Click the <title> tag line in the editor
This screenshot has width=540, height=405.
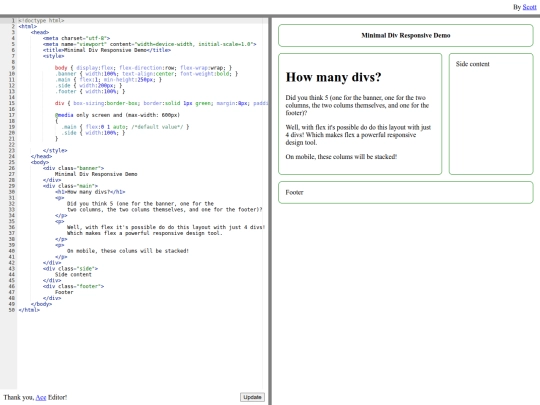[x=107, y=50]
